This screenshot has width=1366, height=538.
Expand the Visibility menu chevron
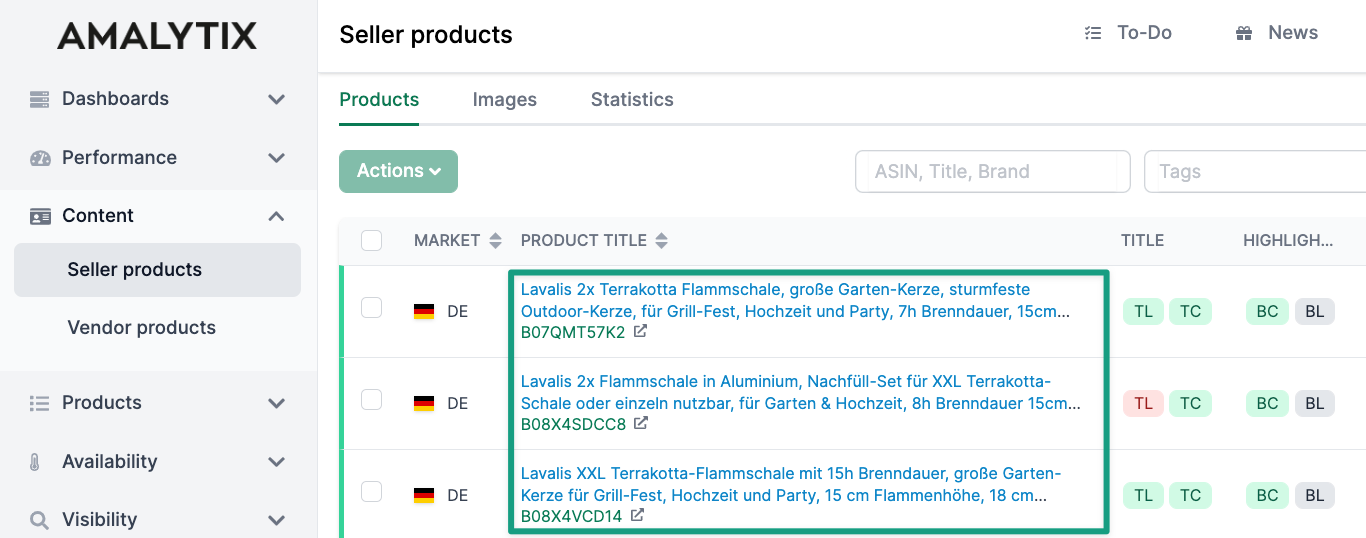277,520
